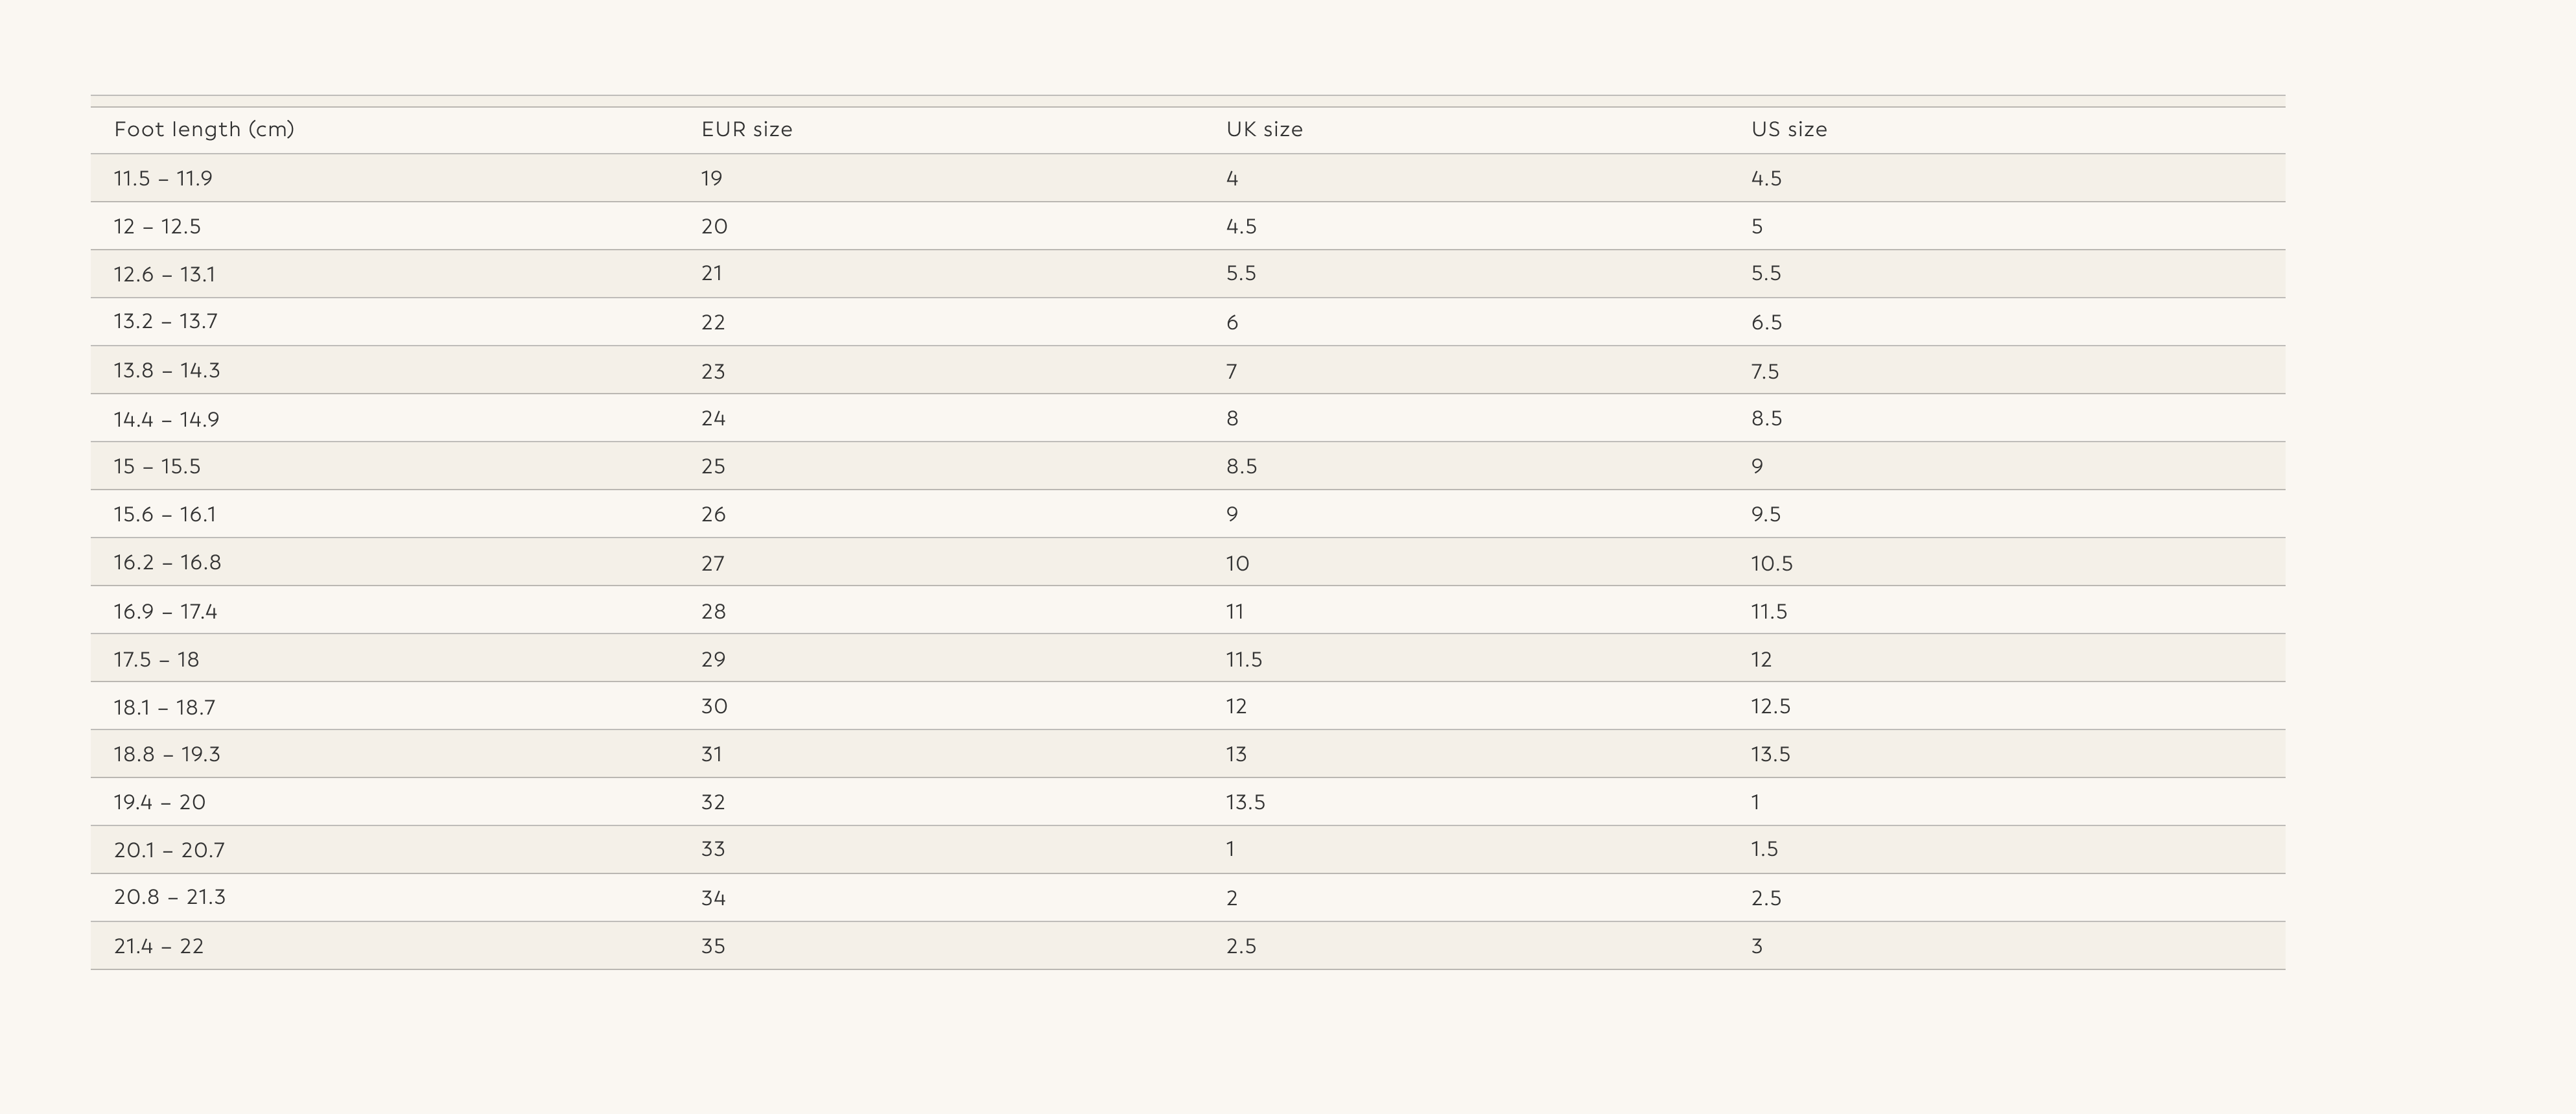Viewport: 2576px width, 1114px height.
Task: Select EUR size 25 cell
Action: (x=713, y=467)
